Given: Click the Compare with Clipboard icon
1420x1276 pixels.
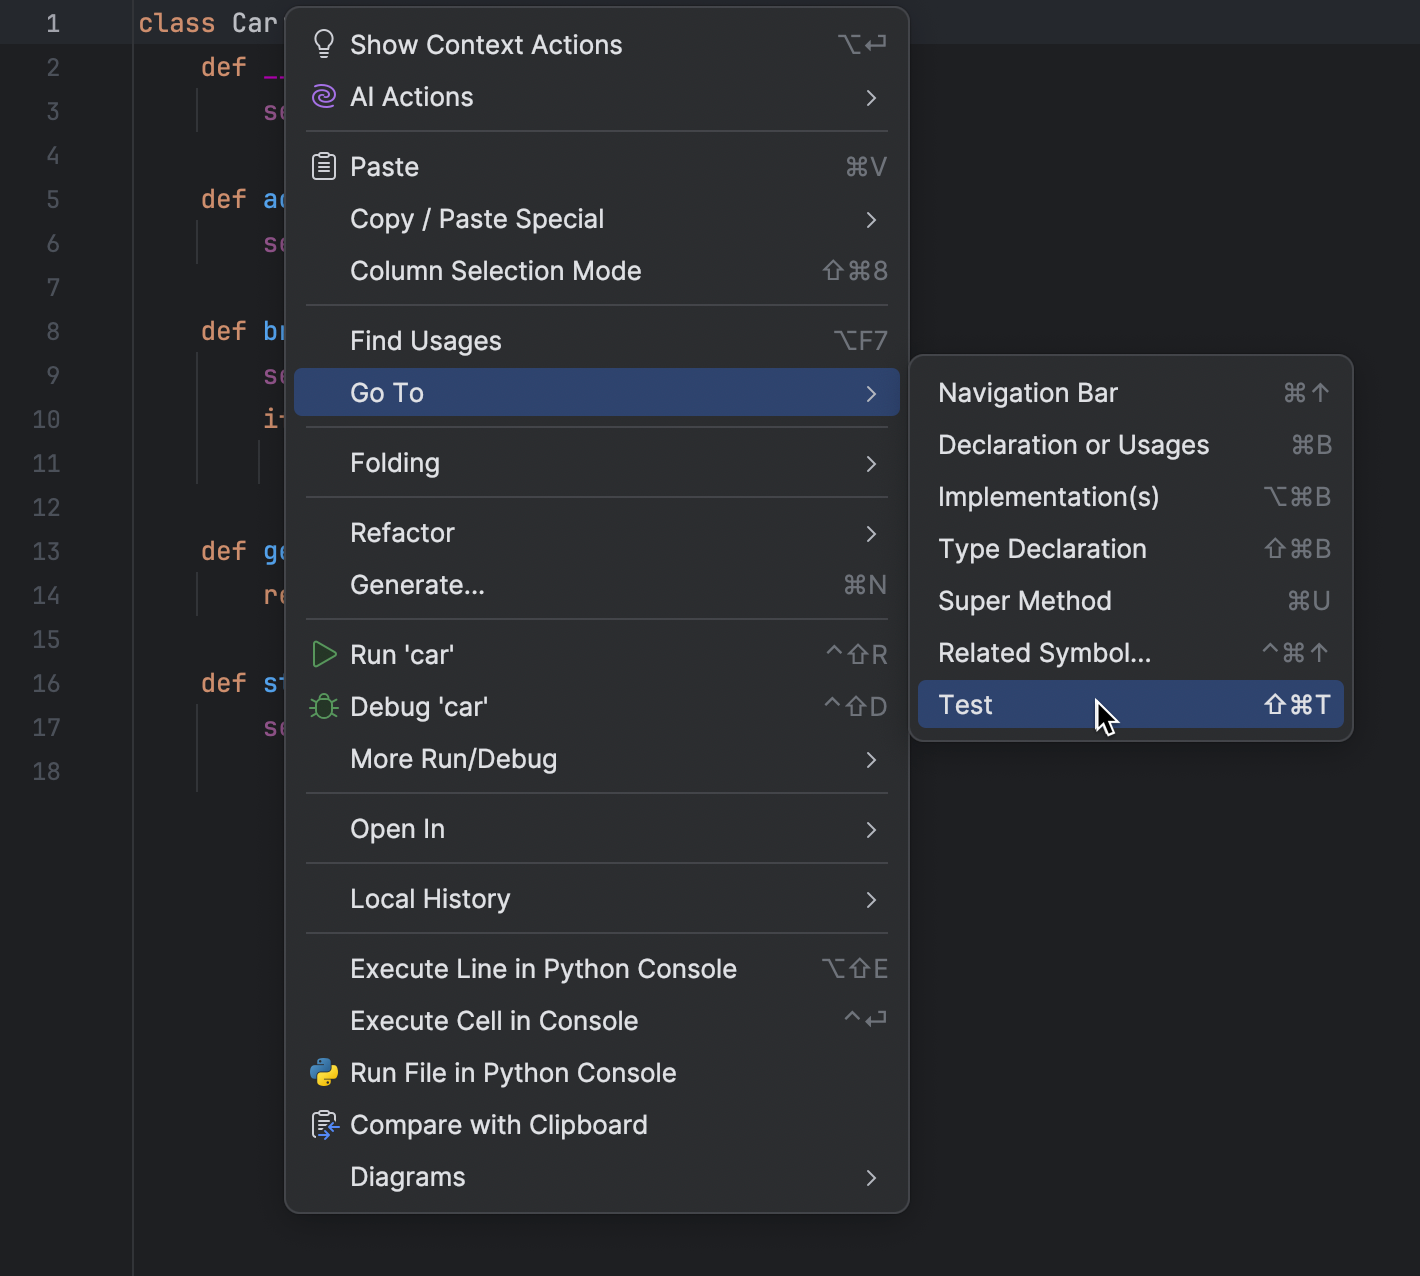Looking at the screenshot, I should 323,1124.
